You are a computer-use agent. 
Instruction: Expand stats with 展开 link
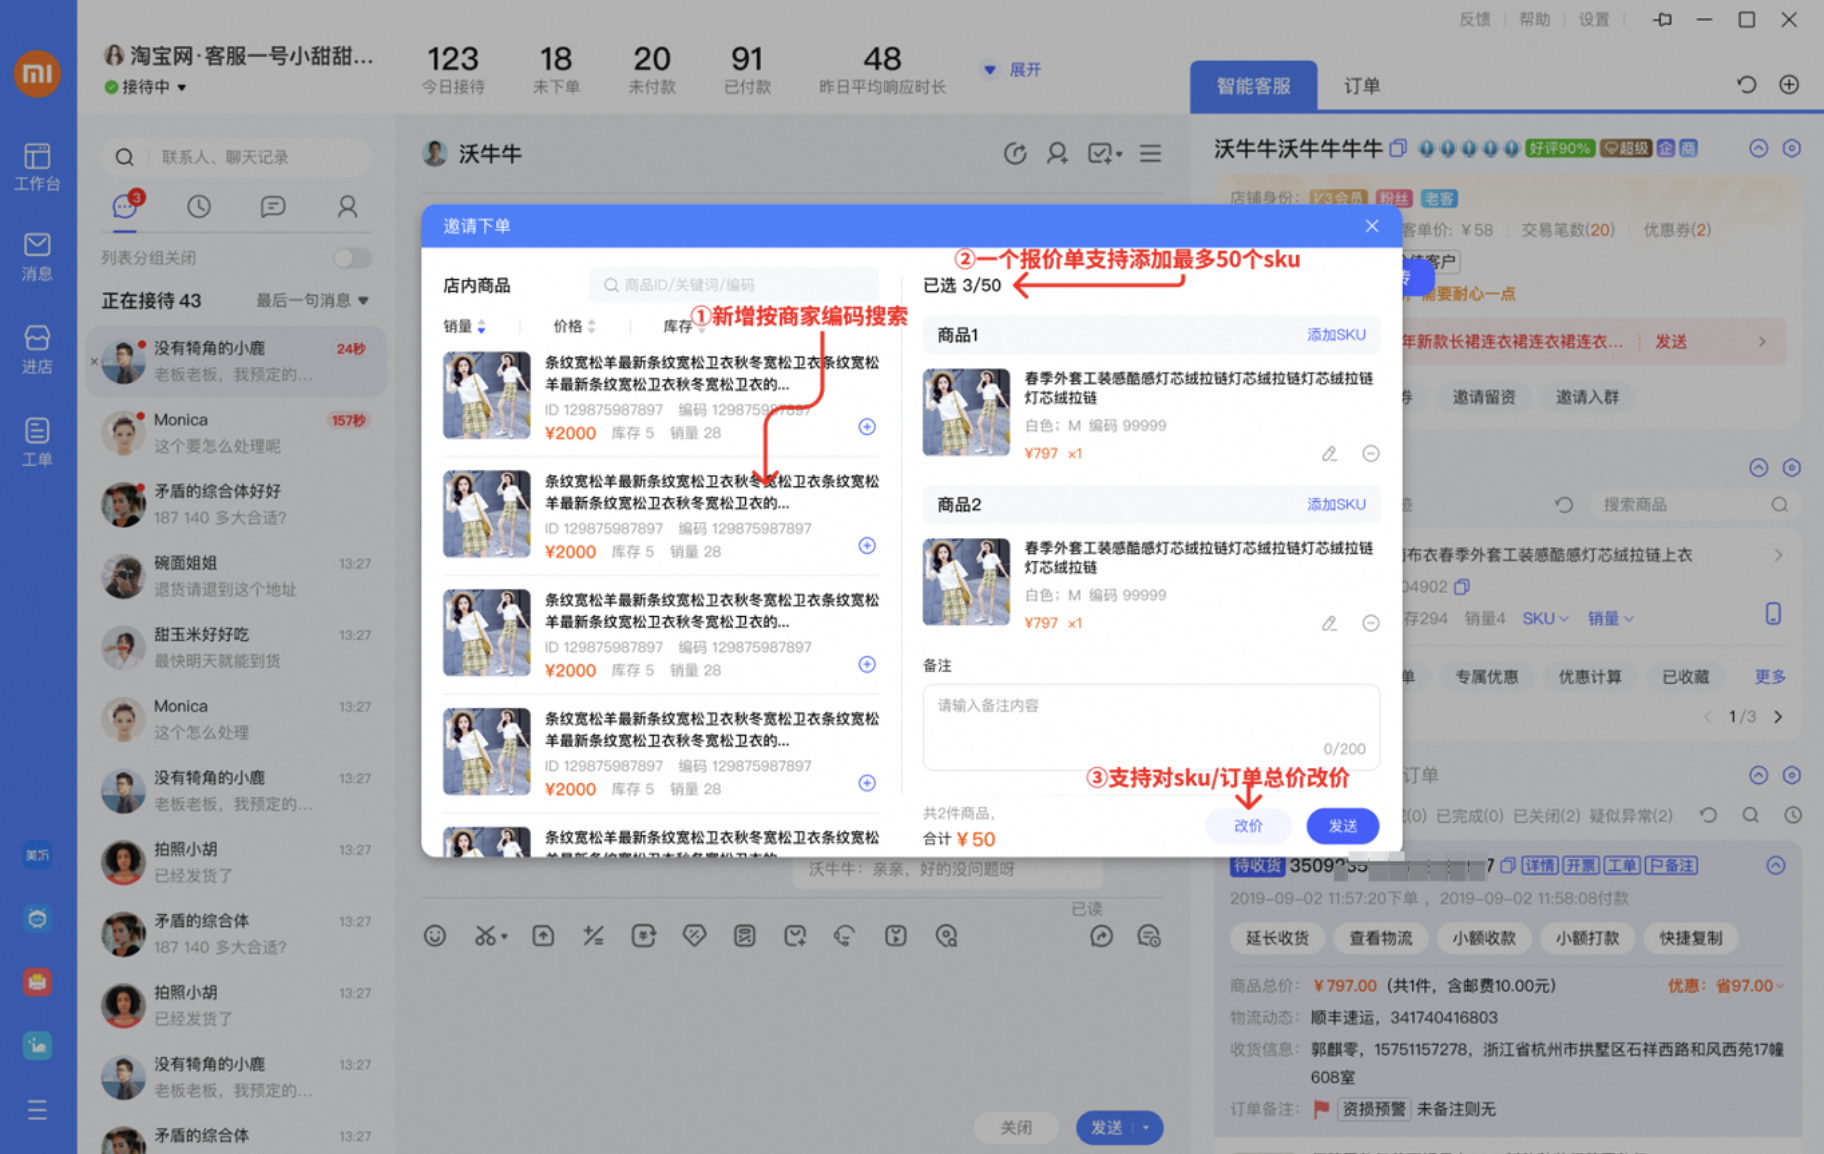pos(1013,70)
